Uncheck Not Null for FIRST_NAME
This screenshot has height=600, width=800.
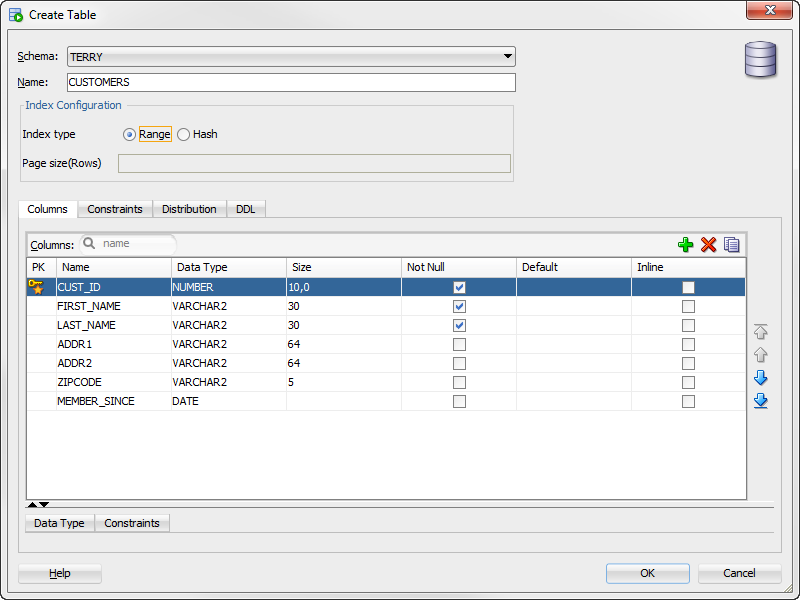coord(459,306)
